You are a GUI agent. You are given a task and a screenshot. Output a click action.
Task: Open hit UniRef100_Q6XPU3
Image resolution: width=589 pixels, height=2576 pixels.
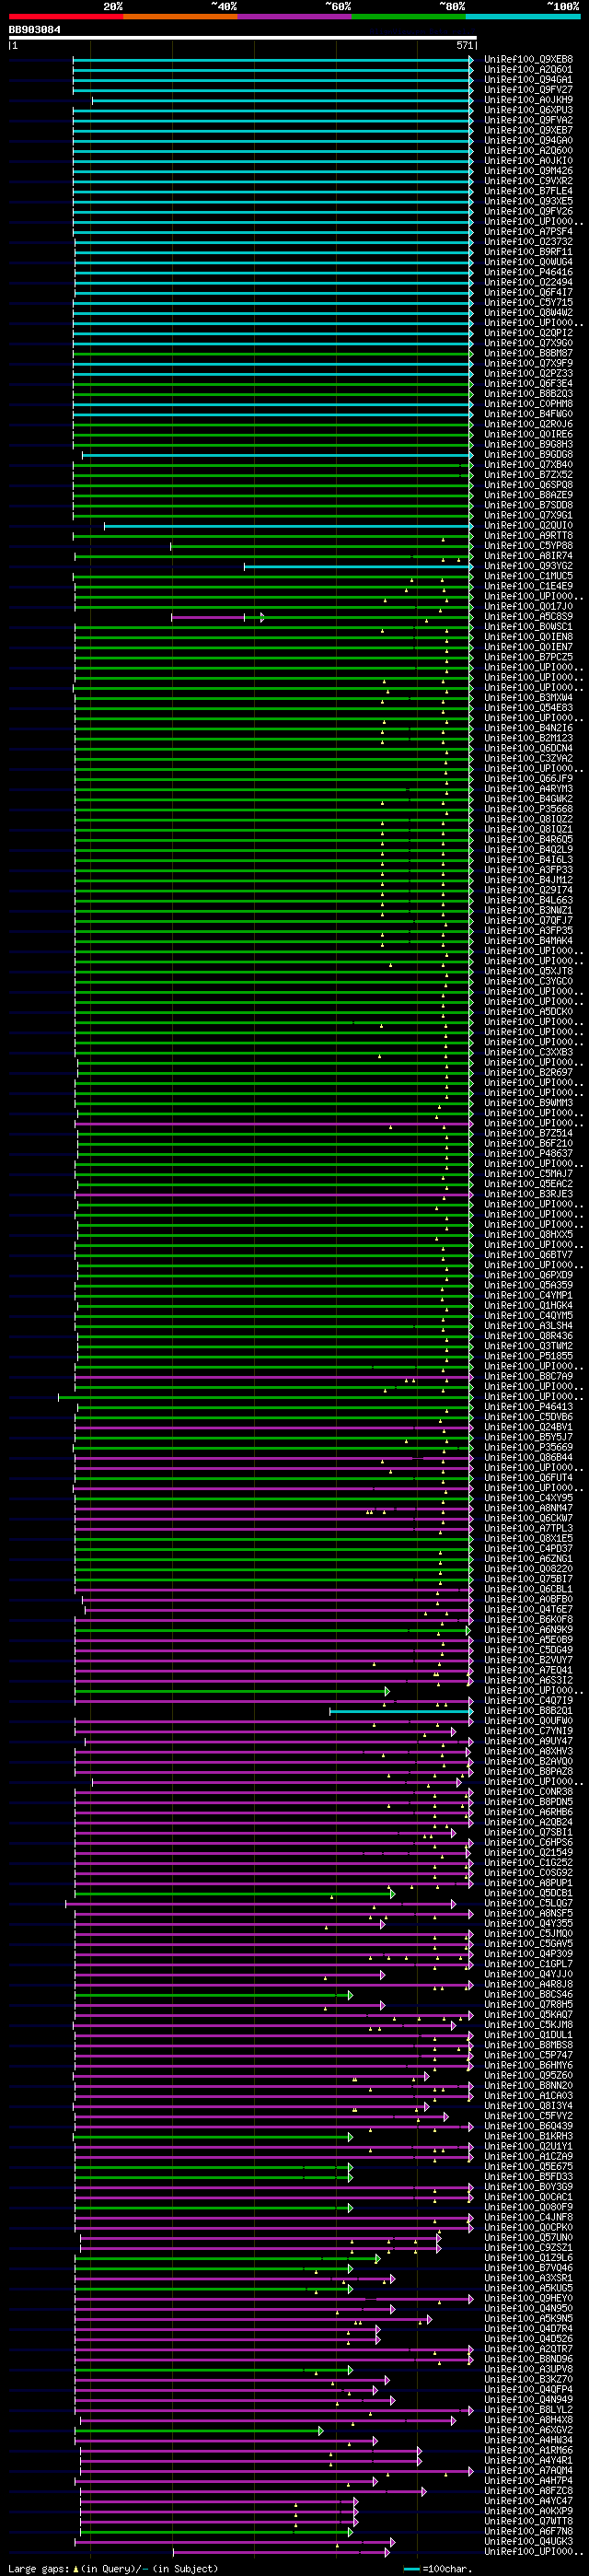(529, 110)
